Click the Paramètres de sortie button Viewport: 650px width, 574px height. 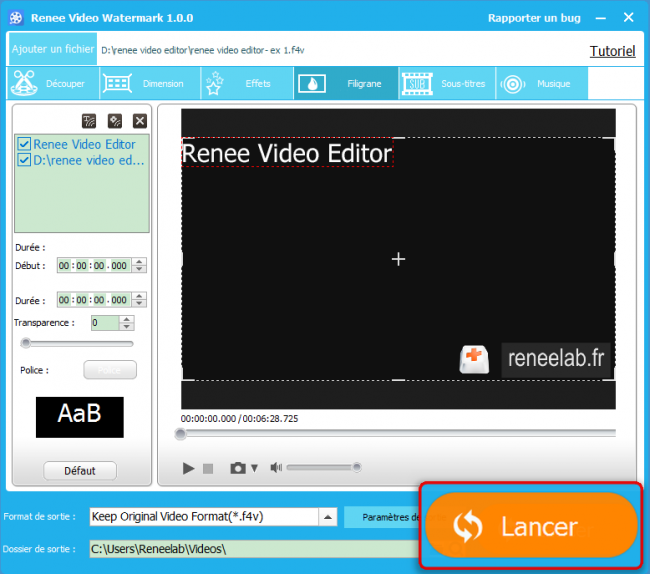(382, 517)
